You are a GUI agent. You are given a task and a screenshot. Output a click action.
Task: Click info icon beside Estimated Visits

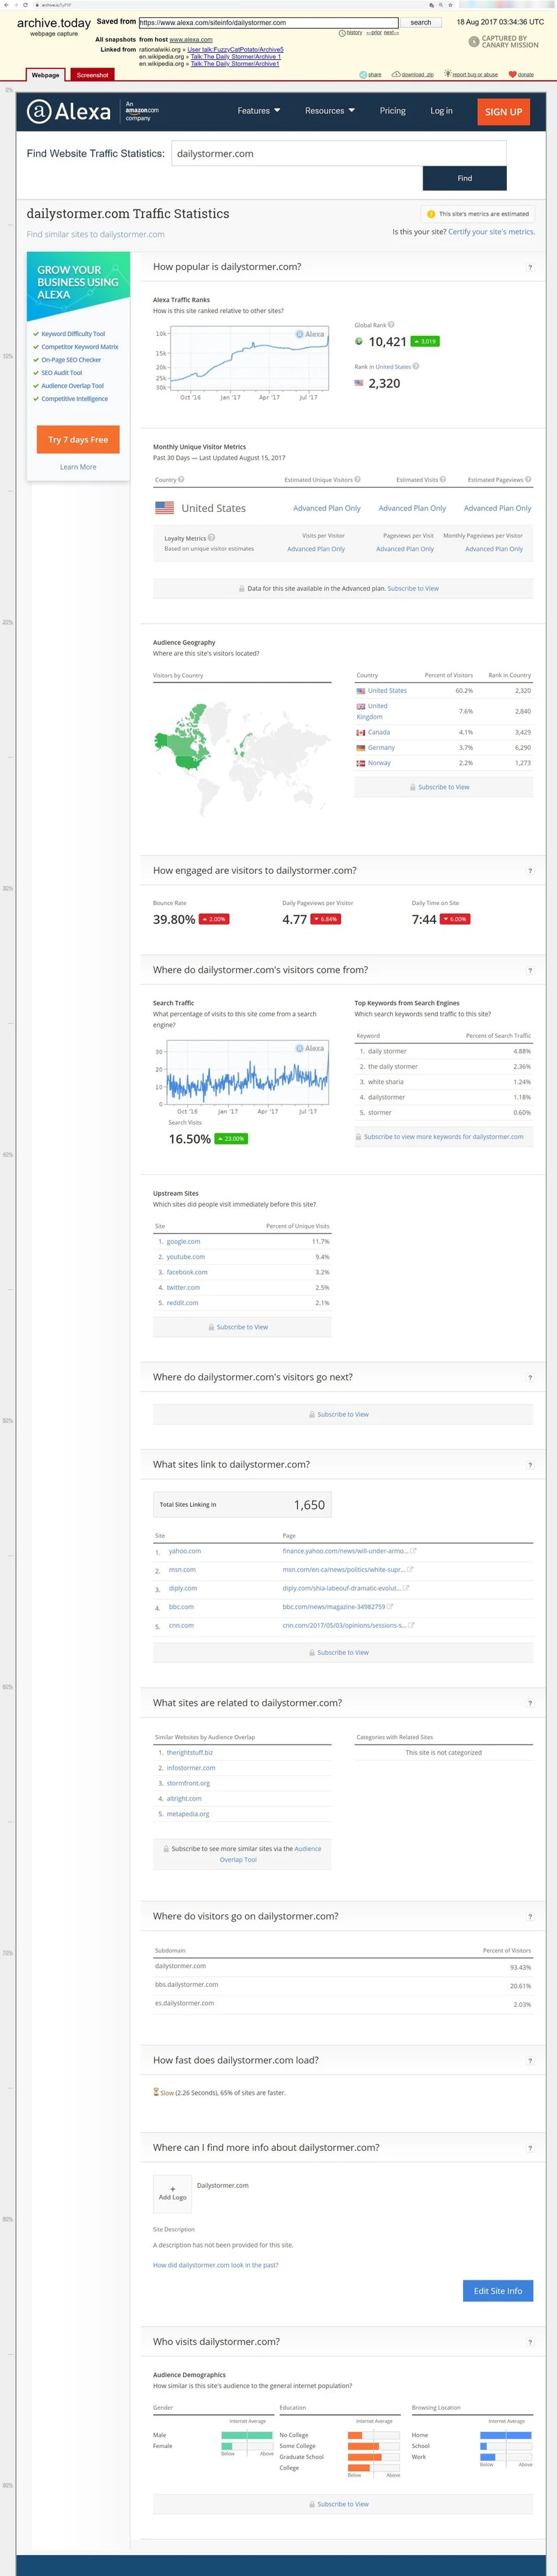pyautogui.click(x=442, y=480)
